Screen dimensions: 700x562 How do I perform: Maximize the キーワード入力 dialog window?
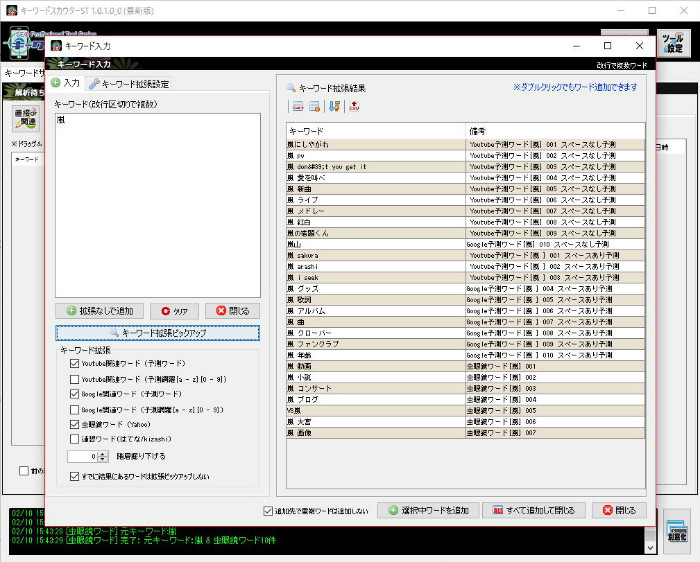tap(608, 46)
